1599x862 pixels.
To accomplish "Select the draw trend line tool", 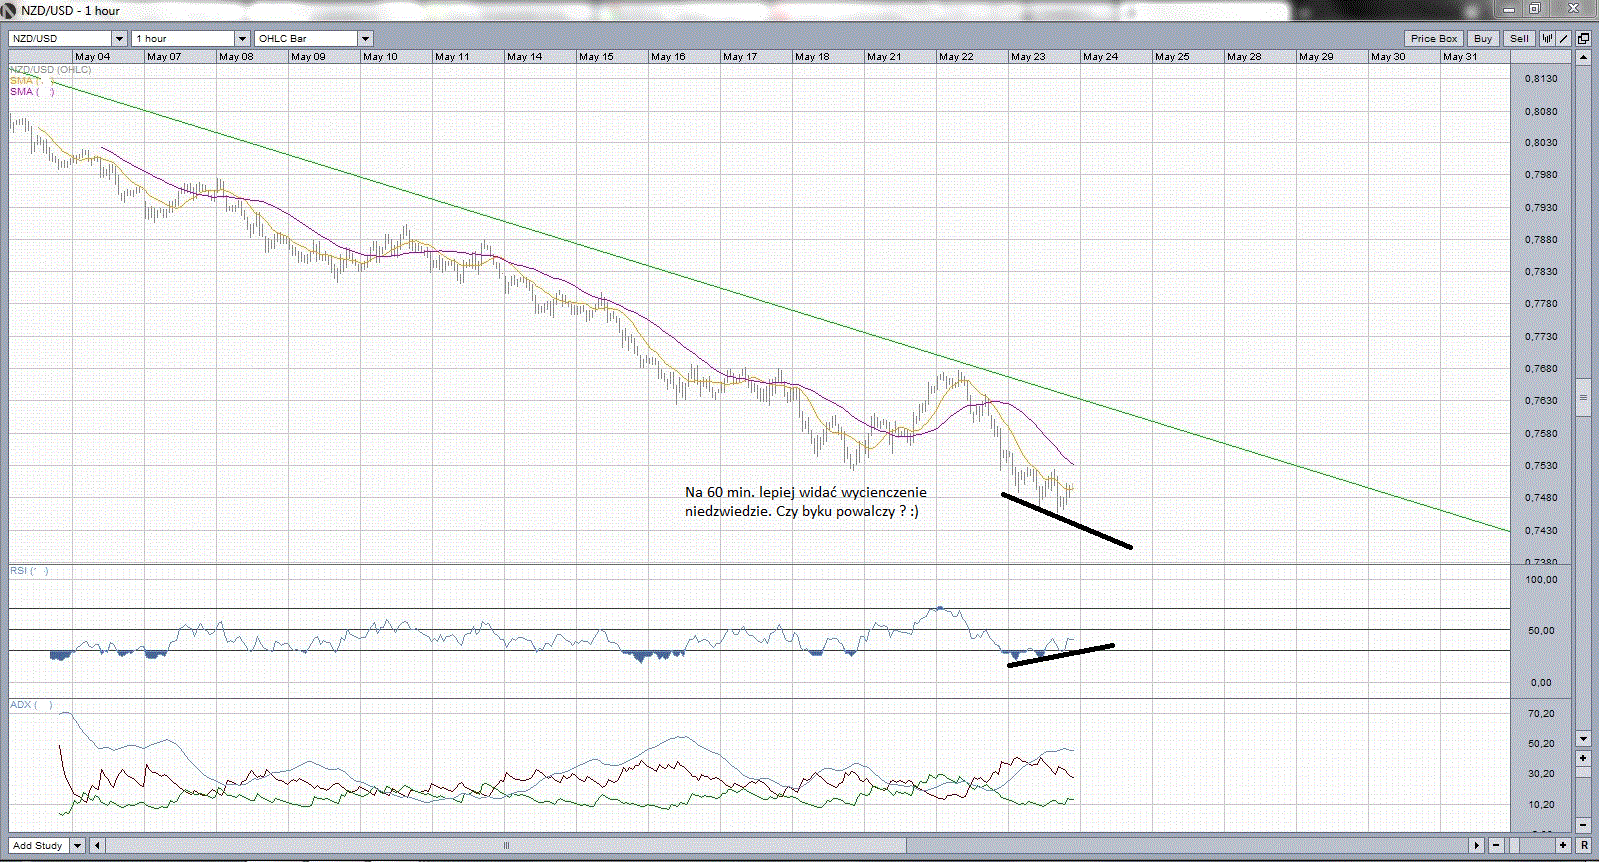I will click(x=1564, y=39).
